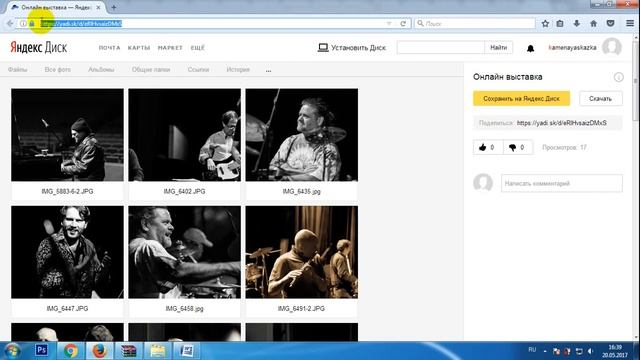The image size is (640, 360).
Task: Click the browser back arrow button
Action: tap(10, 24)
